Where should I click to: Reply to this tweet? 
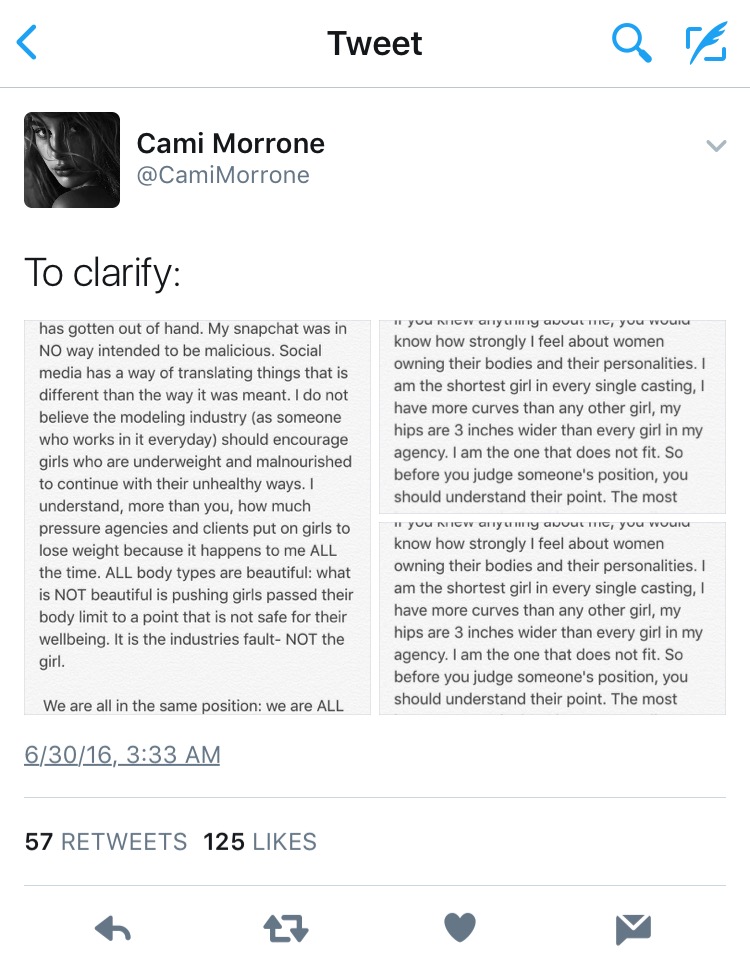coord(113,929)
